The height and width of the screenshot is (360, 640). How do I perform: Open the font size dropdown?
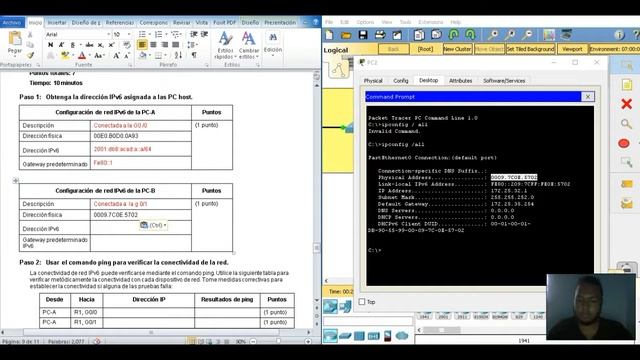129,34
